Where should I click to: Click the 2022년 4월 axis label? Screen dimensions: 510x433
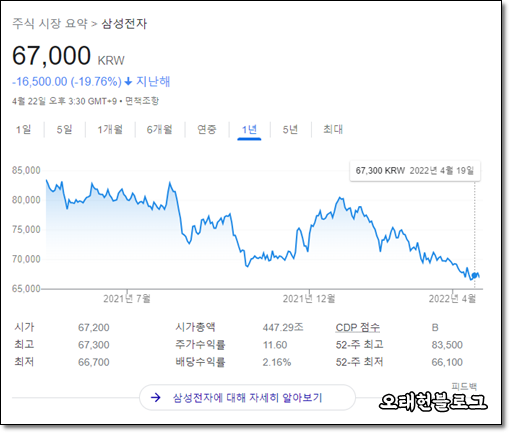[x=452, y=298]
